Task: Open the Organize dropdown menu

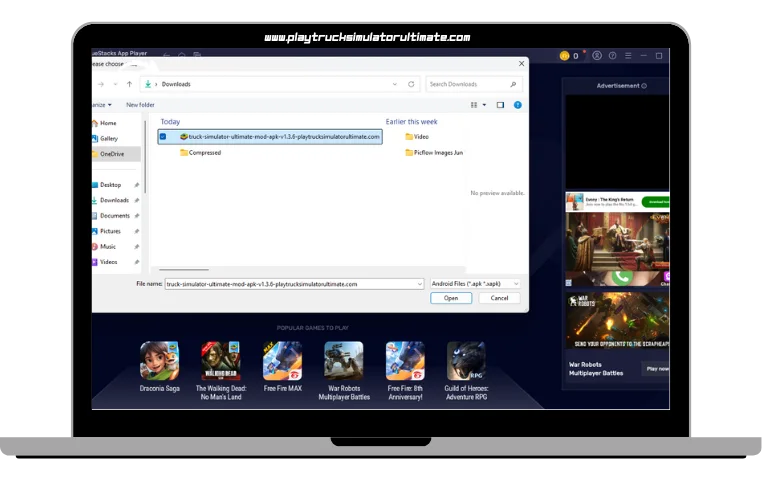Action: 102,105
